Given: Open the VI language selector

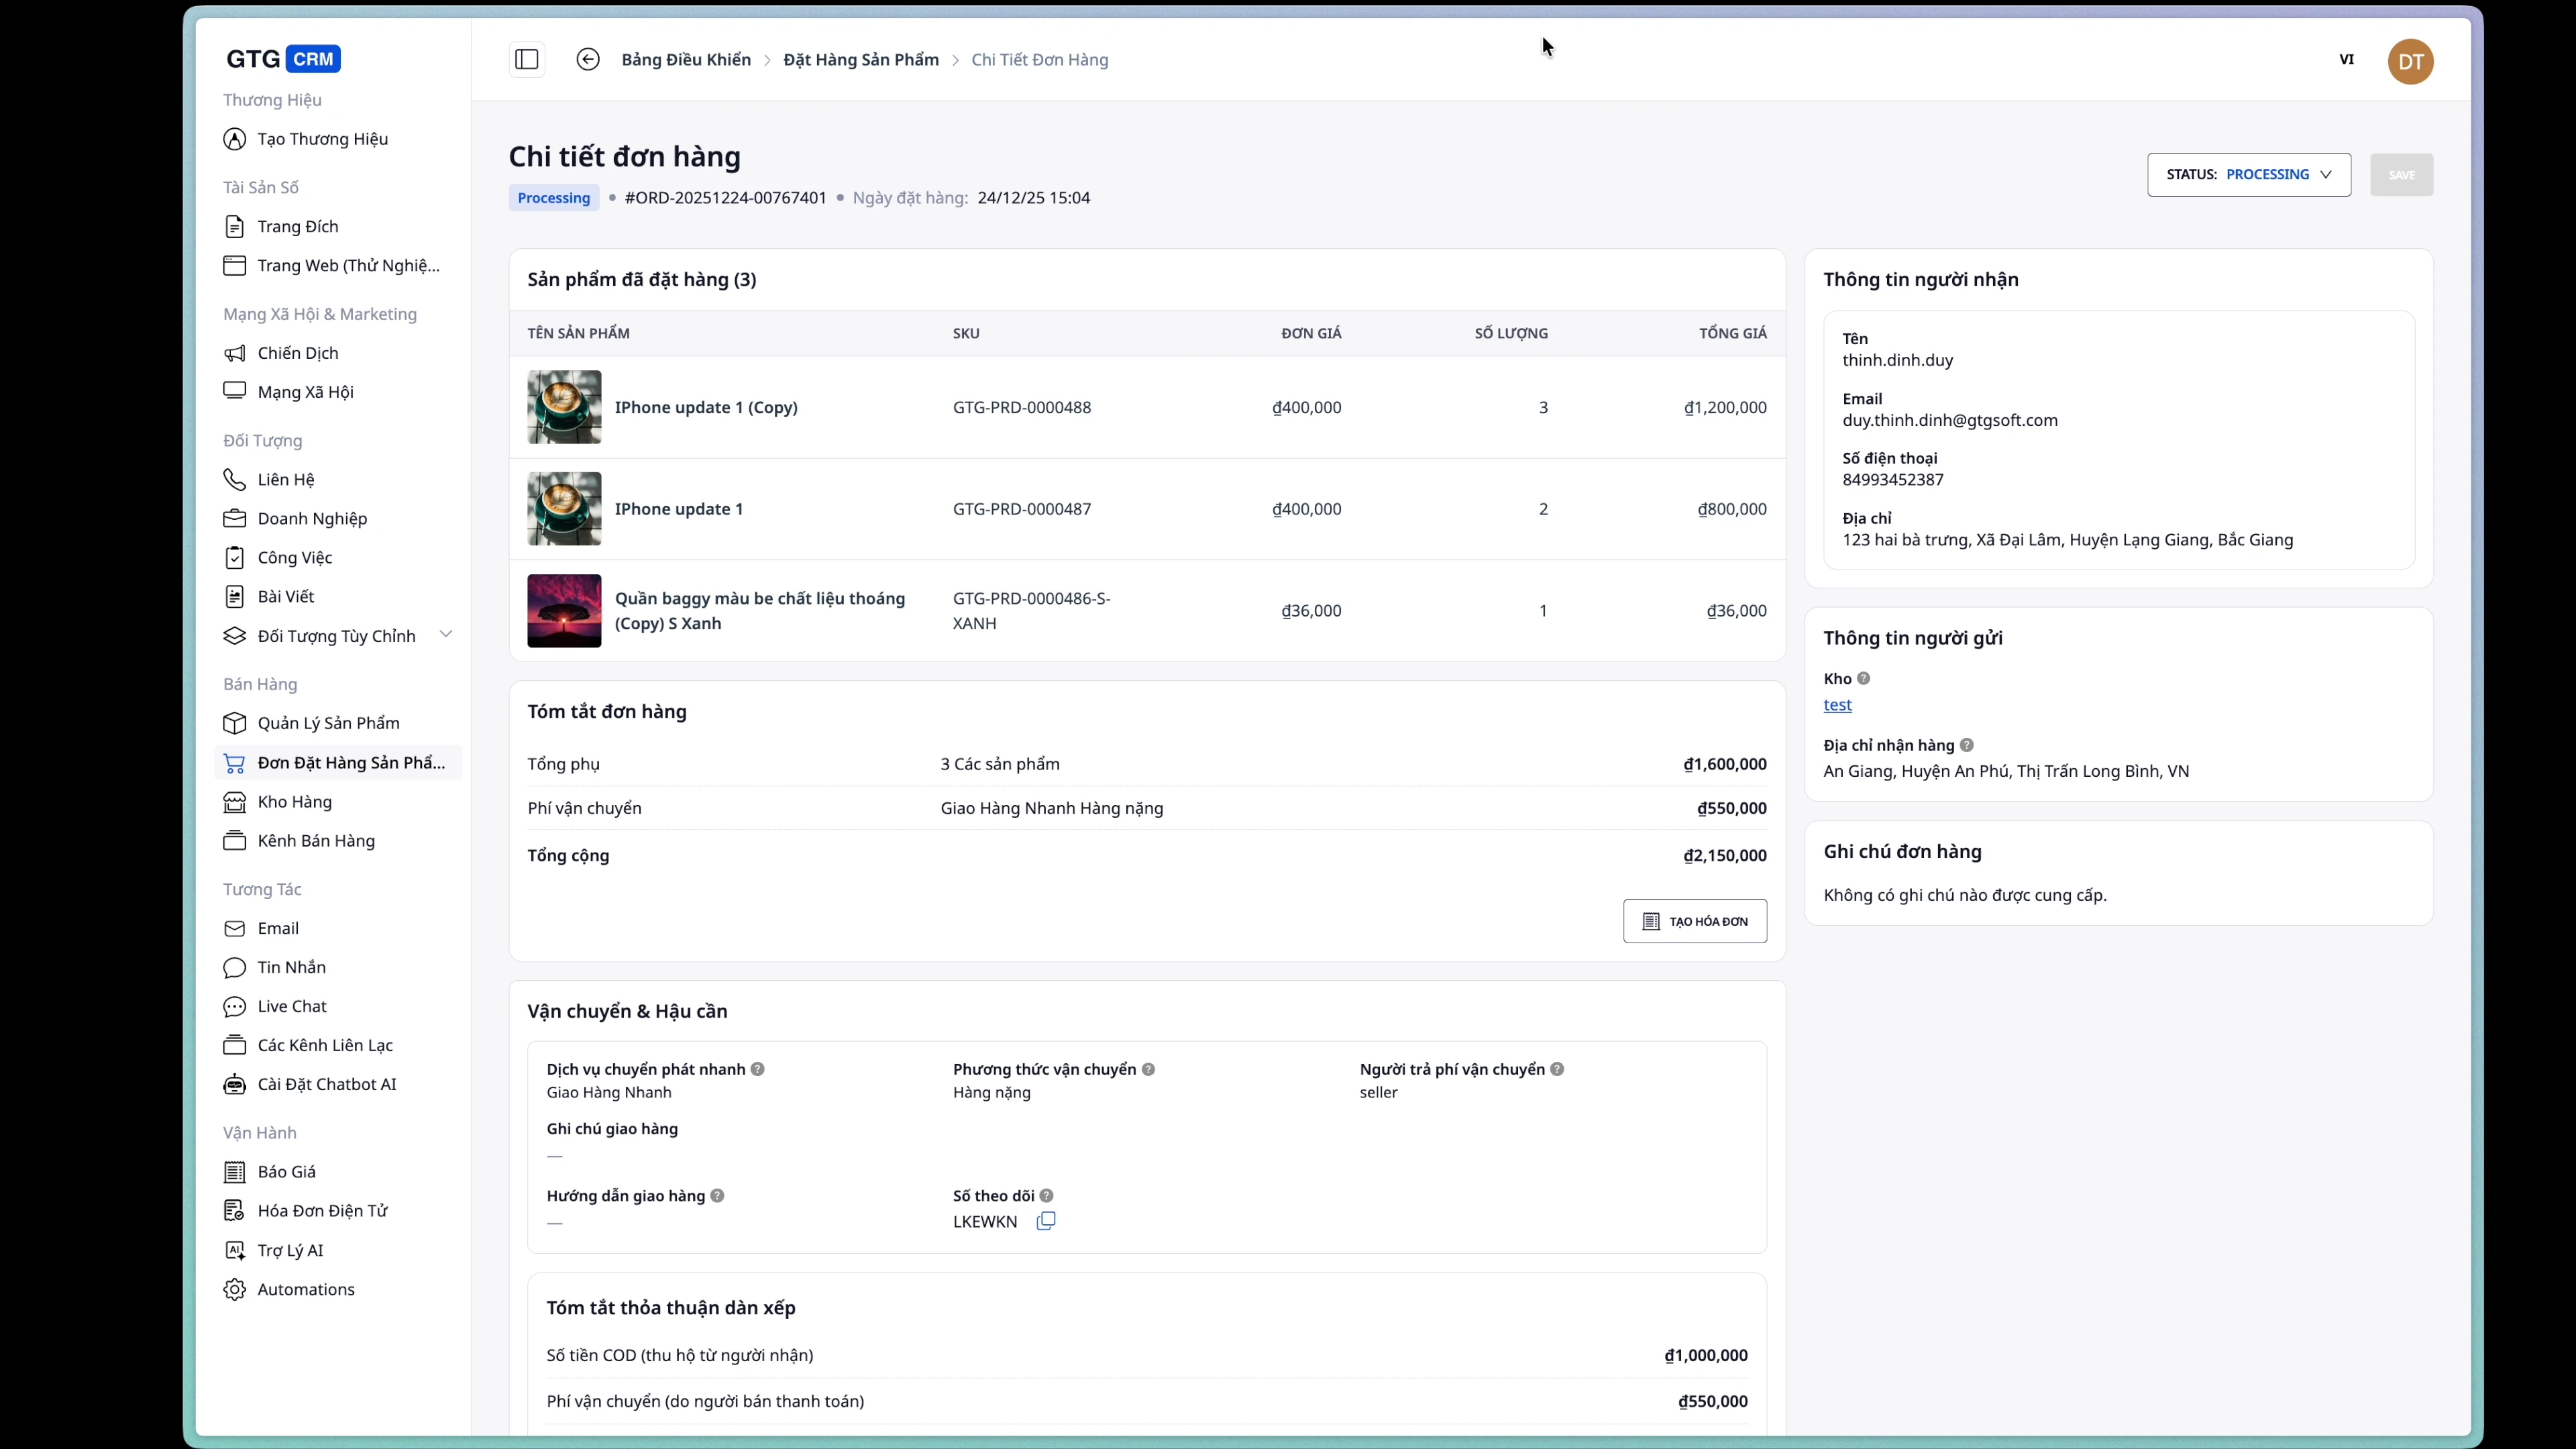Looking at the screenshot, I should [x=2347, y=60].
